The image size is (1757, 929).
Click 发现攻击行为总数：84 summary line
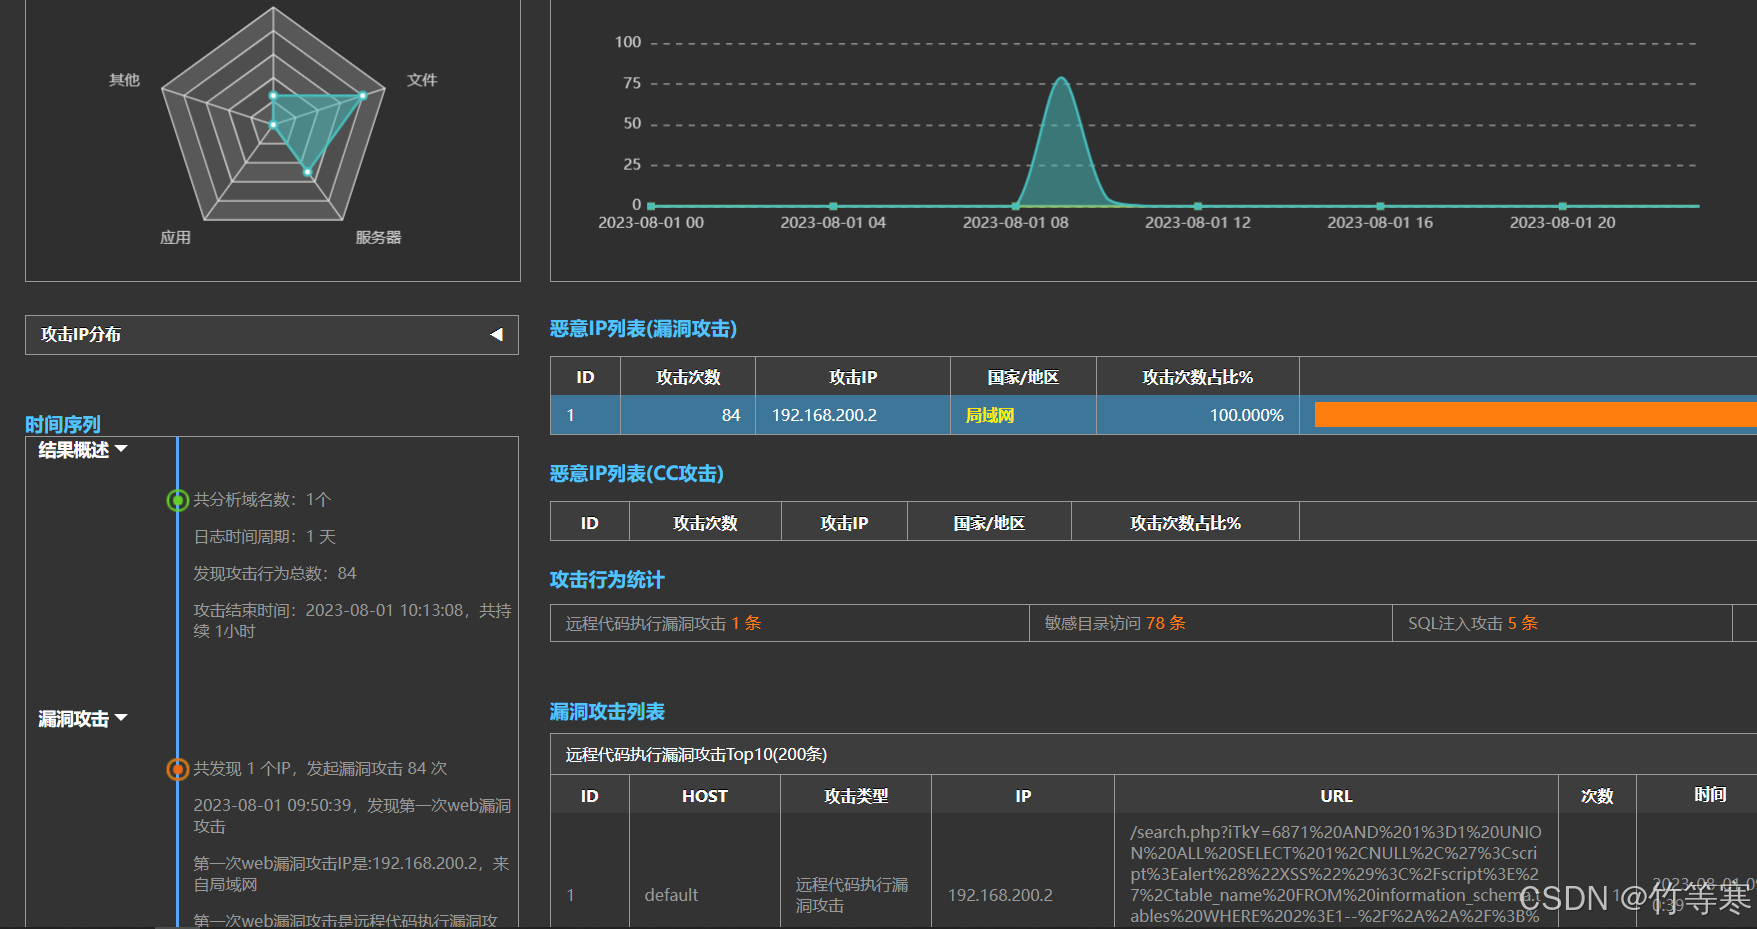[x=275, y=574]
